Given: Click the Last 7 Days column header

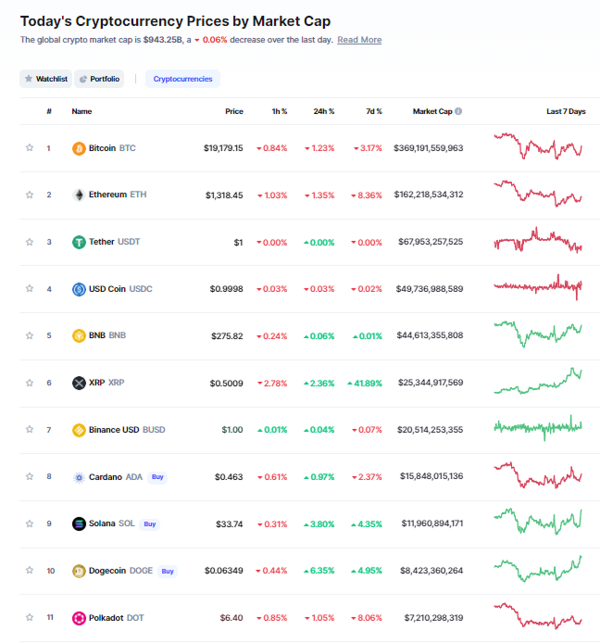Looking at the screenshot, I should pos(566,111).
